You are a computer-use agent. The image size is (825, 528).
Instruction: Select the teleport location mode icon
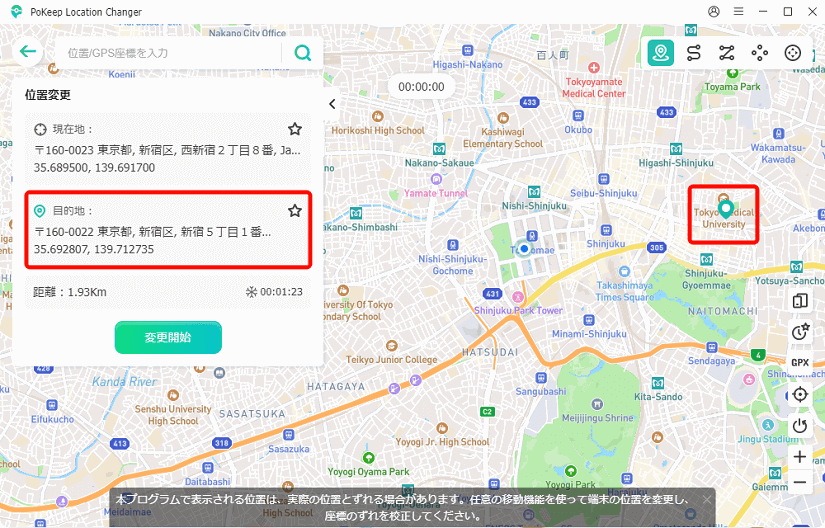point(660,53)
